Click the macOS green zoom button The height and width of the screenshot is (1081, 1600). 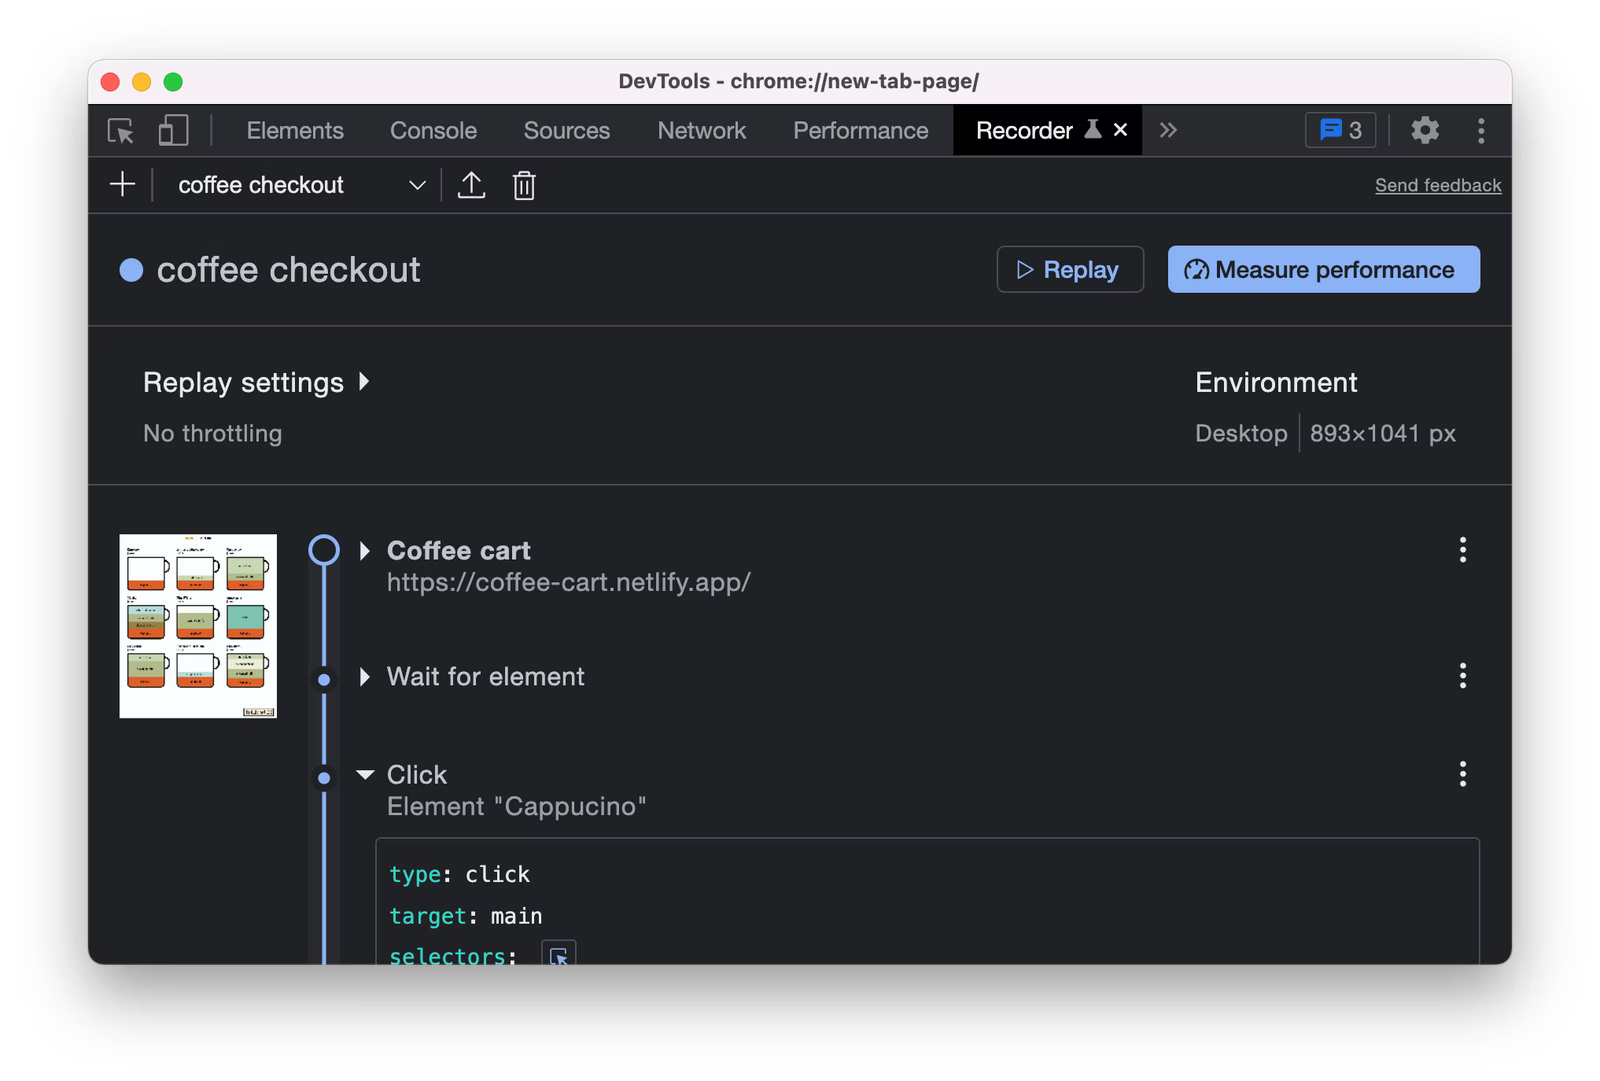pyautogui.click(x=173, y=82)
